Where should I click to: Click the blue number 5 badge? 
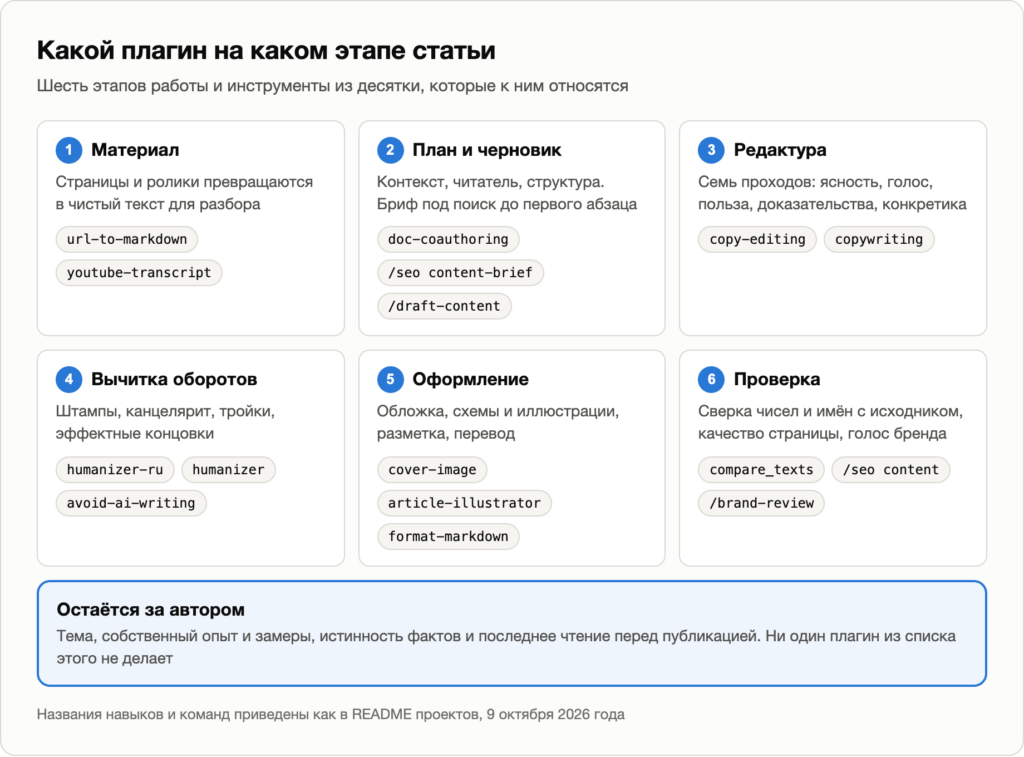pos(390,379)
